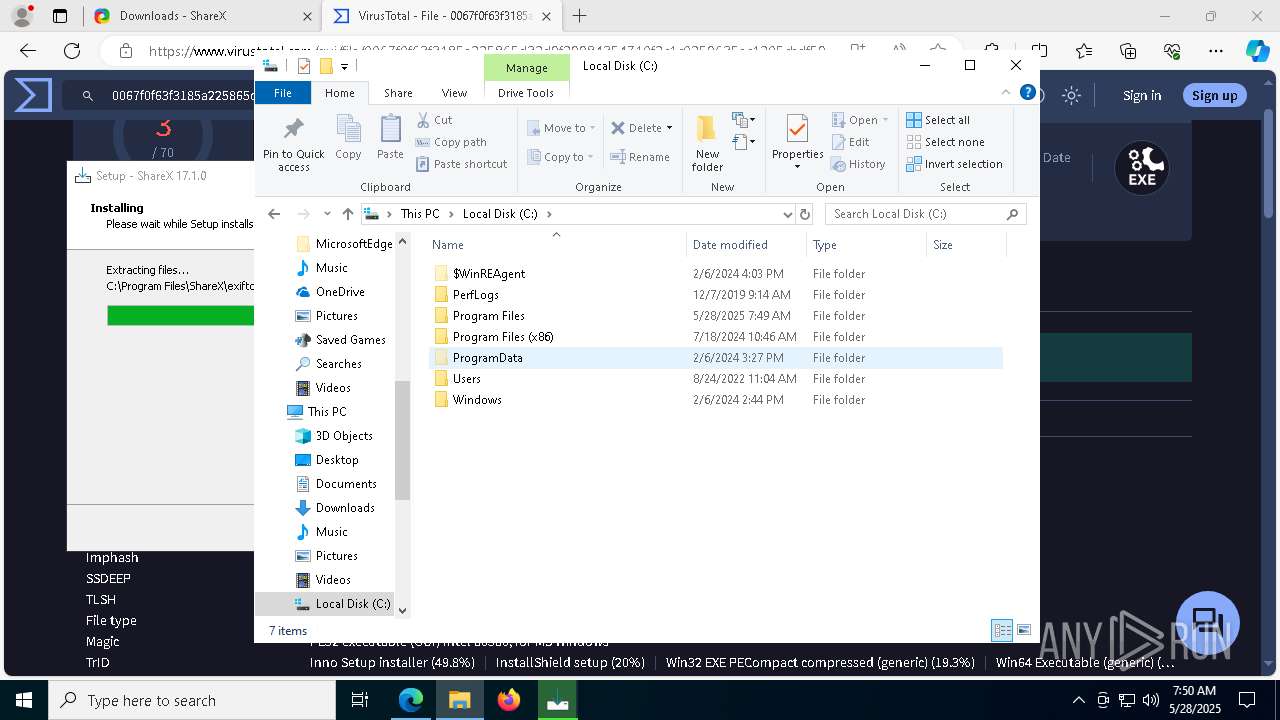The image size is (1280, 720).
Task: Switch to Details view layout icon
Action: pos(1002,630)
